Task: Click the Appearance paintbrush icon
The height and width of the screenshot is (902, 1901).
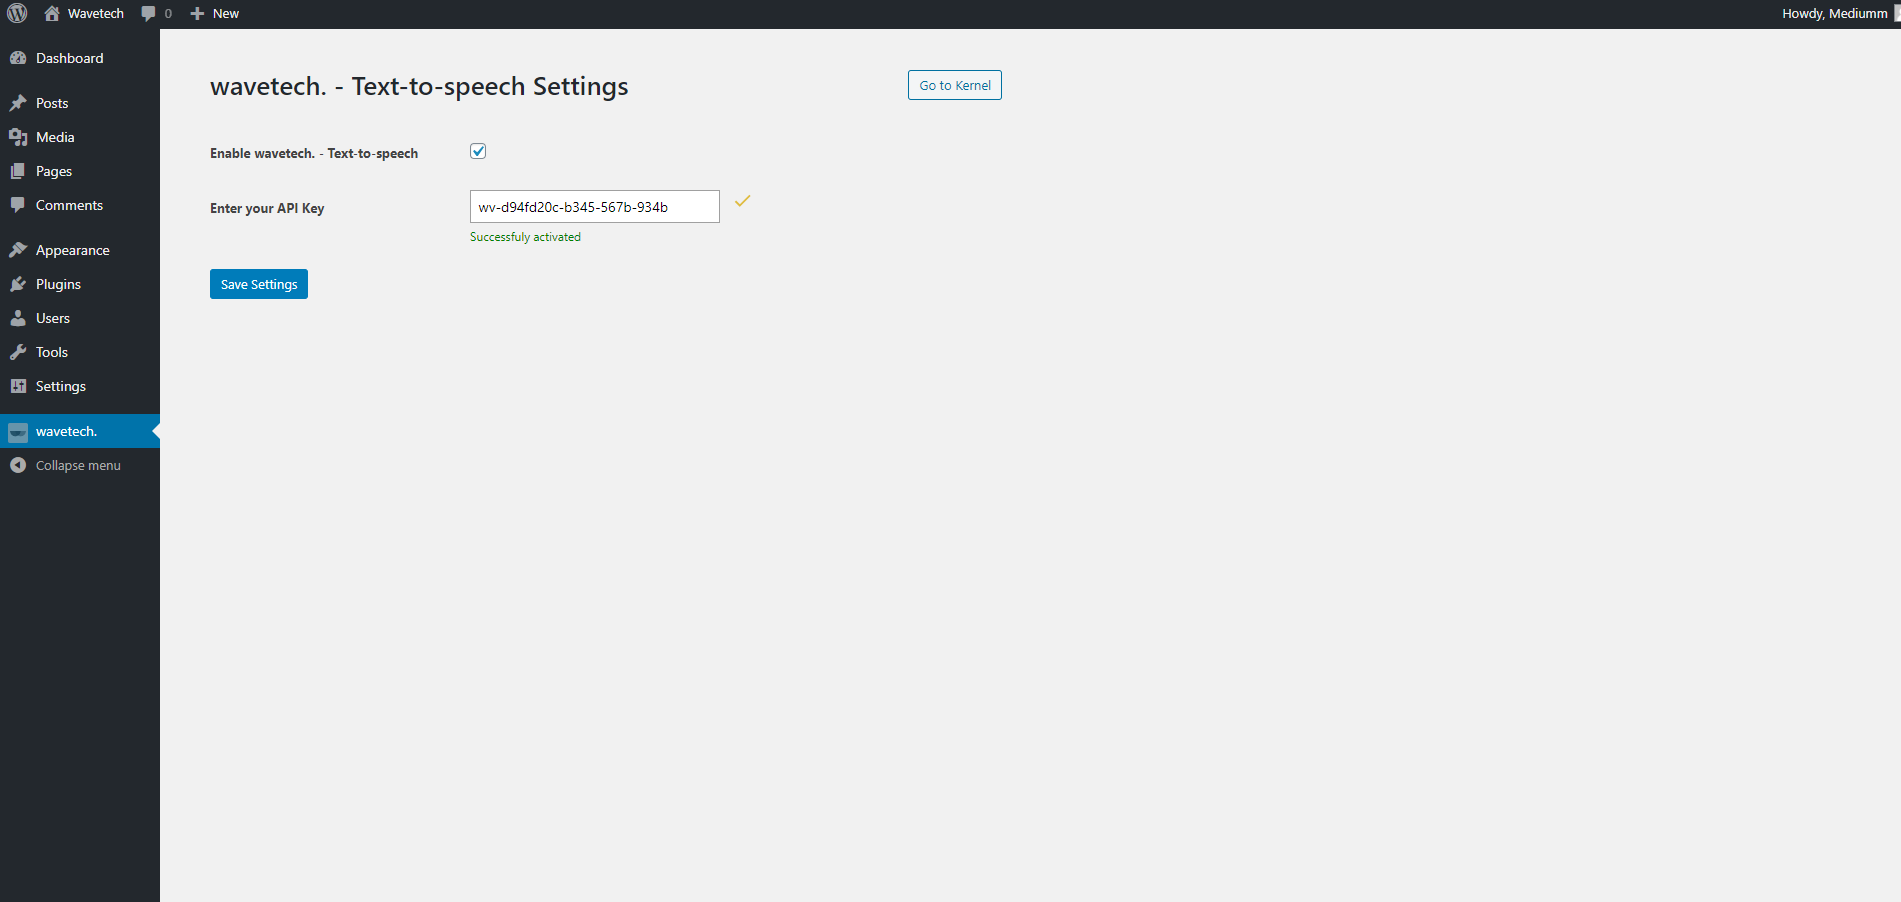Action: point(18,250)
